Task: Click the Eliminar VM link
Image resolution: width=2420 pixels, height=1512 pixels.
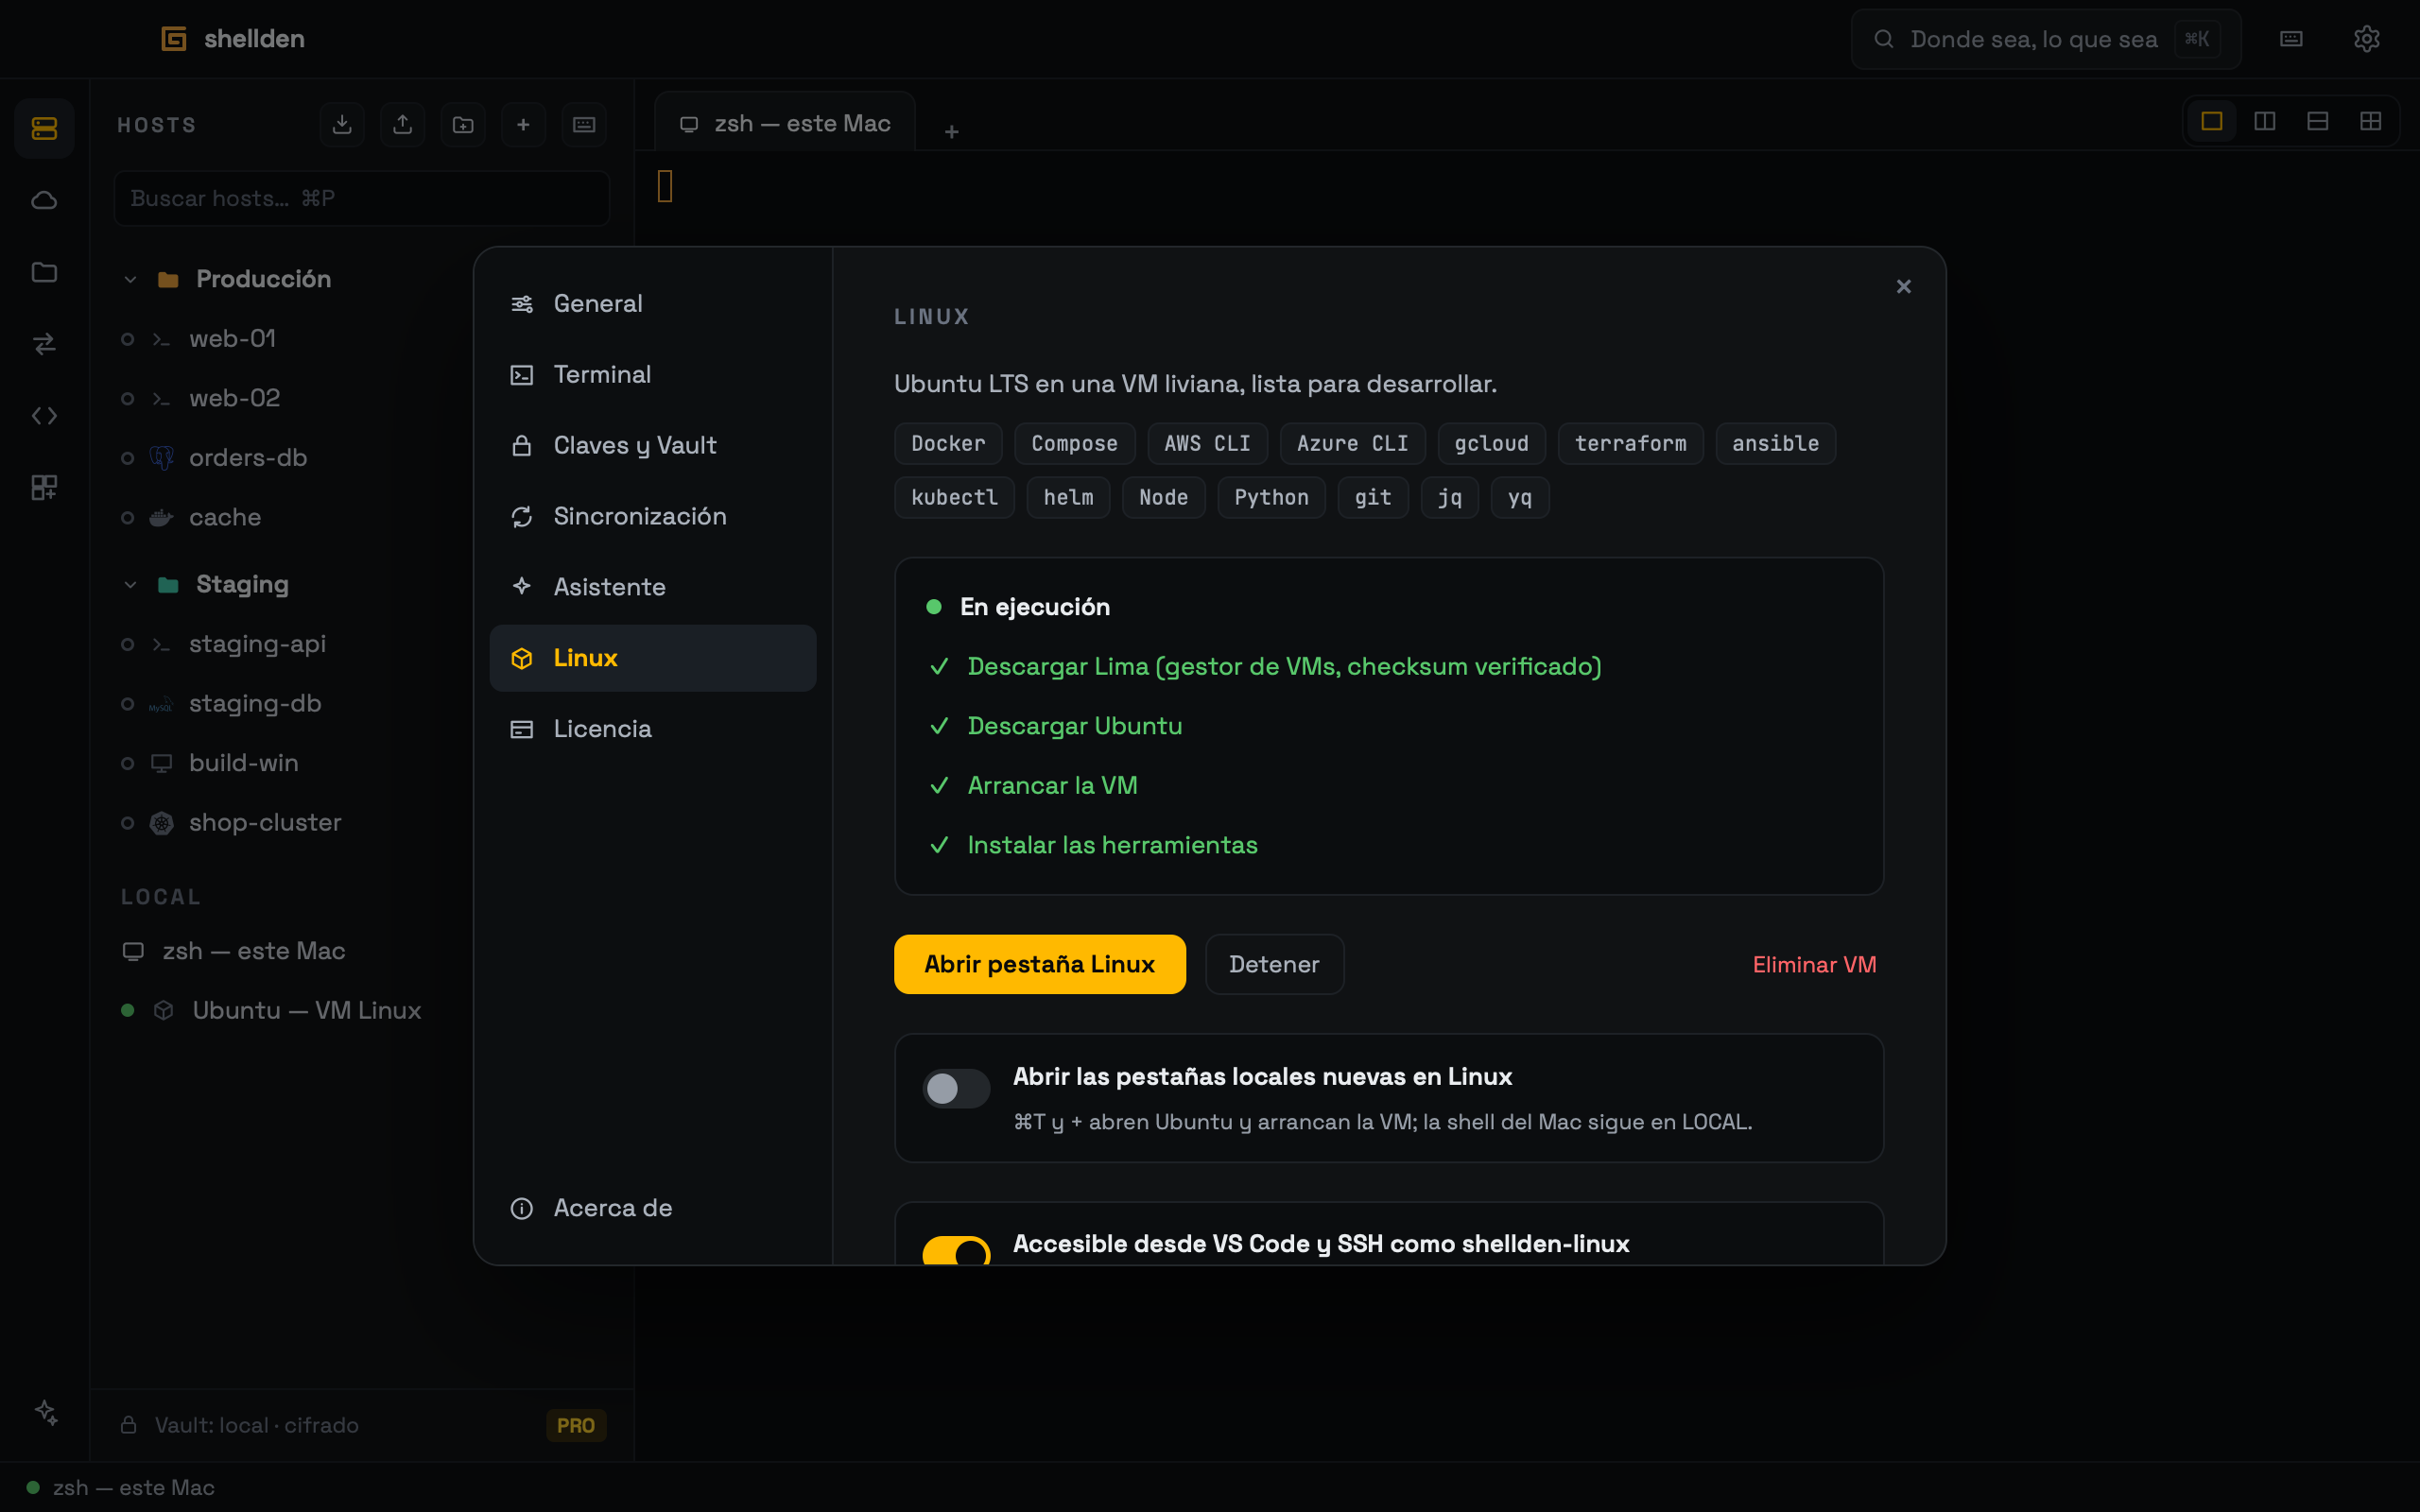Action: point(1814,965)
